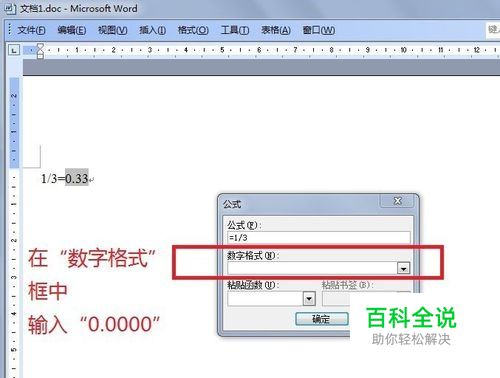This screenshot has width=500, height=378.
Task: Open the 文件(F) menu
Action: pyautogui.click(x=31, y=30)
